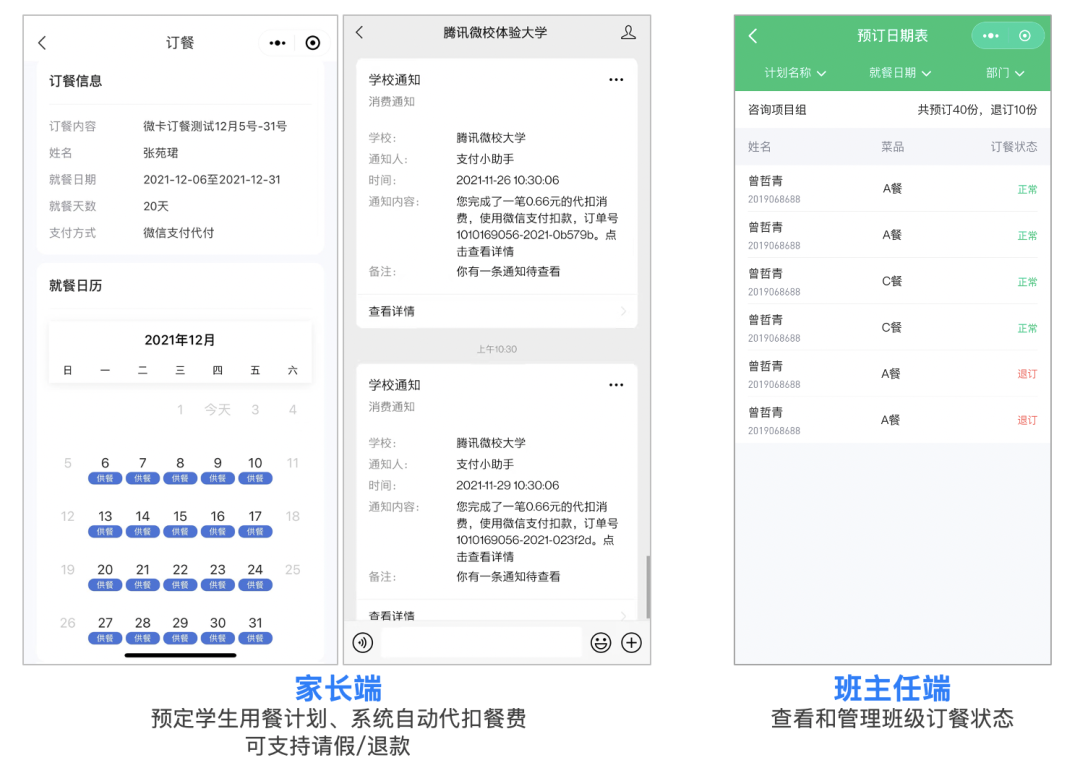Tap the chat message input field
The width and height of the screenshot is (1080, 773).
click(480, 643)
